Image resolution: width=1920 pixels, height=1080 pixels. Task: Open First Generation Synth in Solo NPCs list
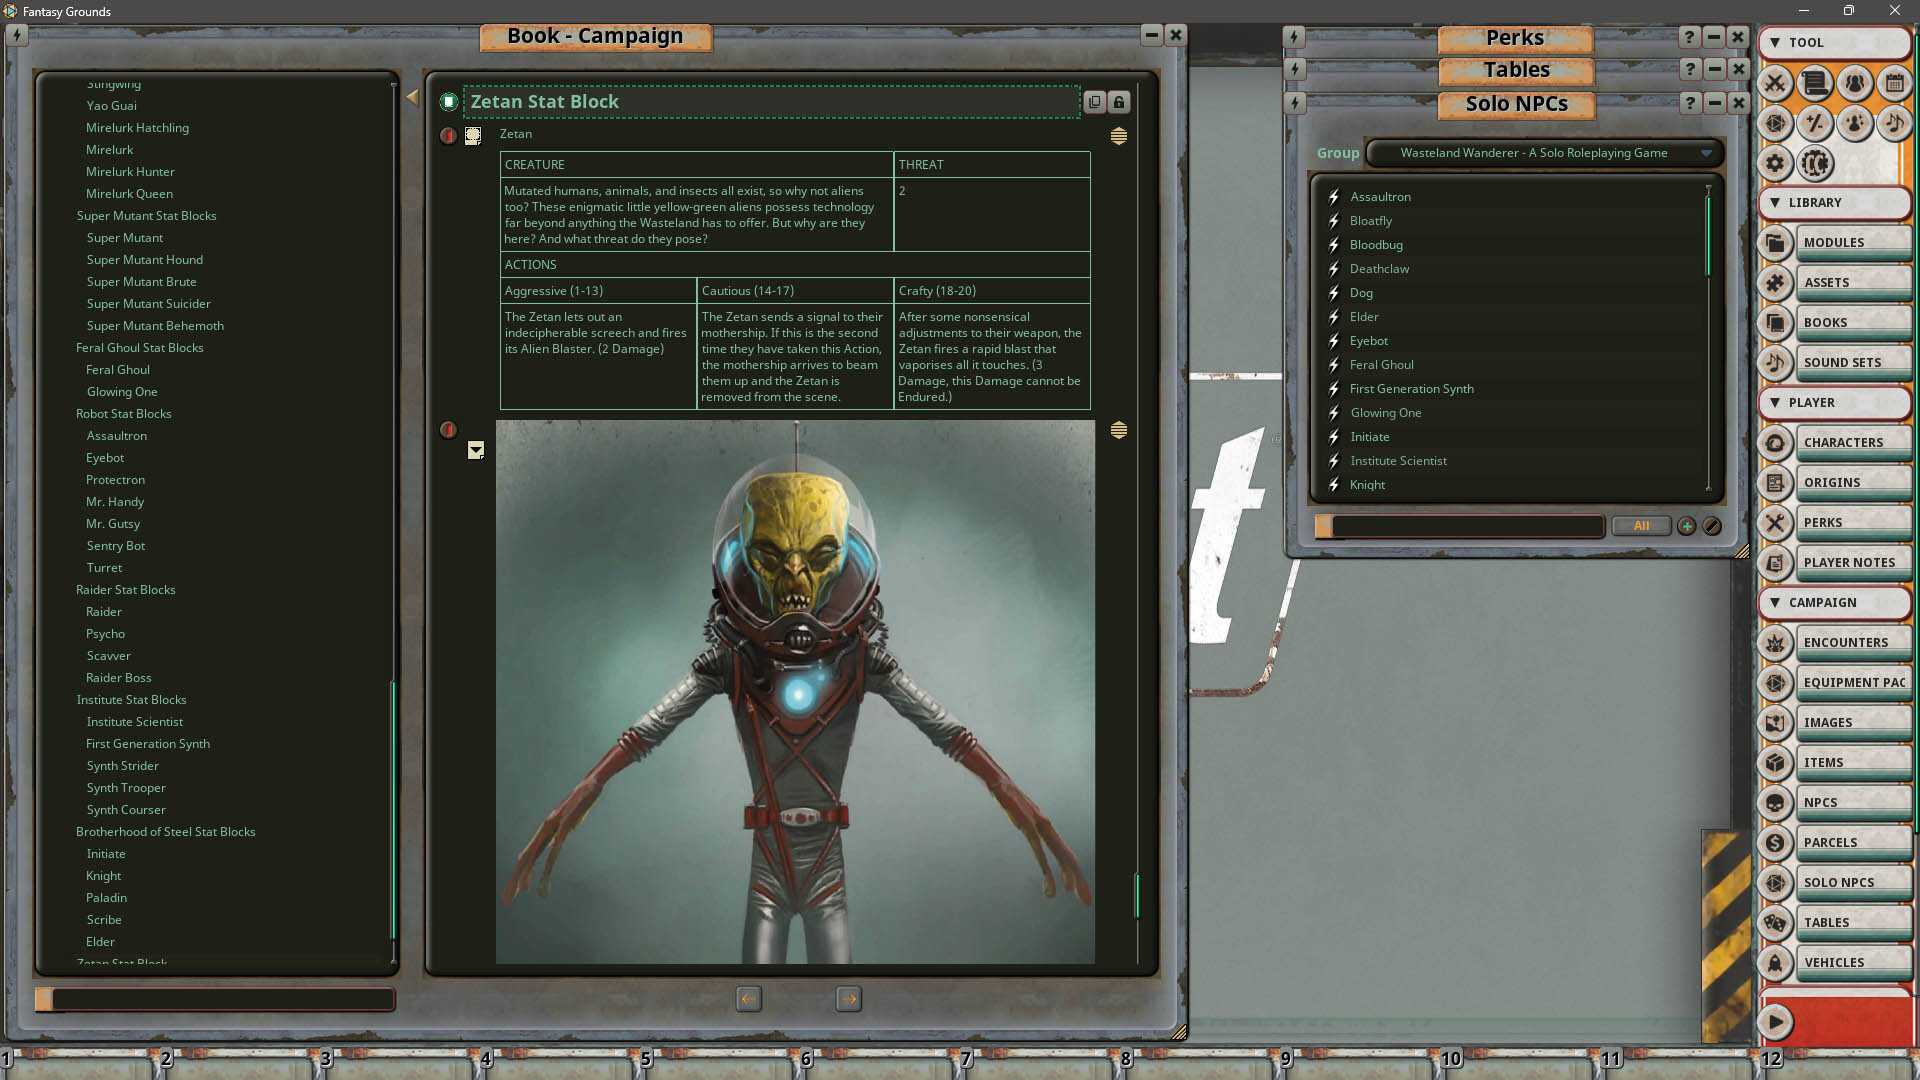pyautogui.click(x=1412, y=389)
